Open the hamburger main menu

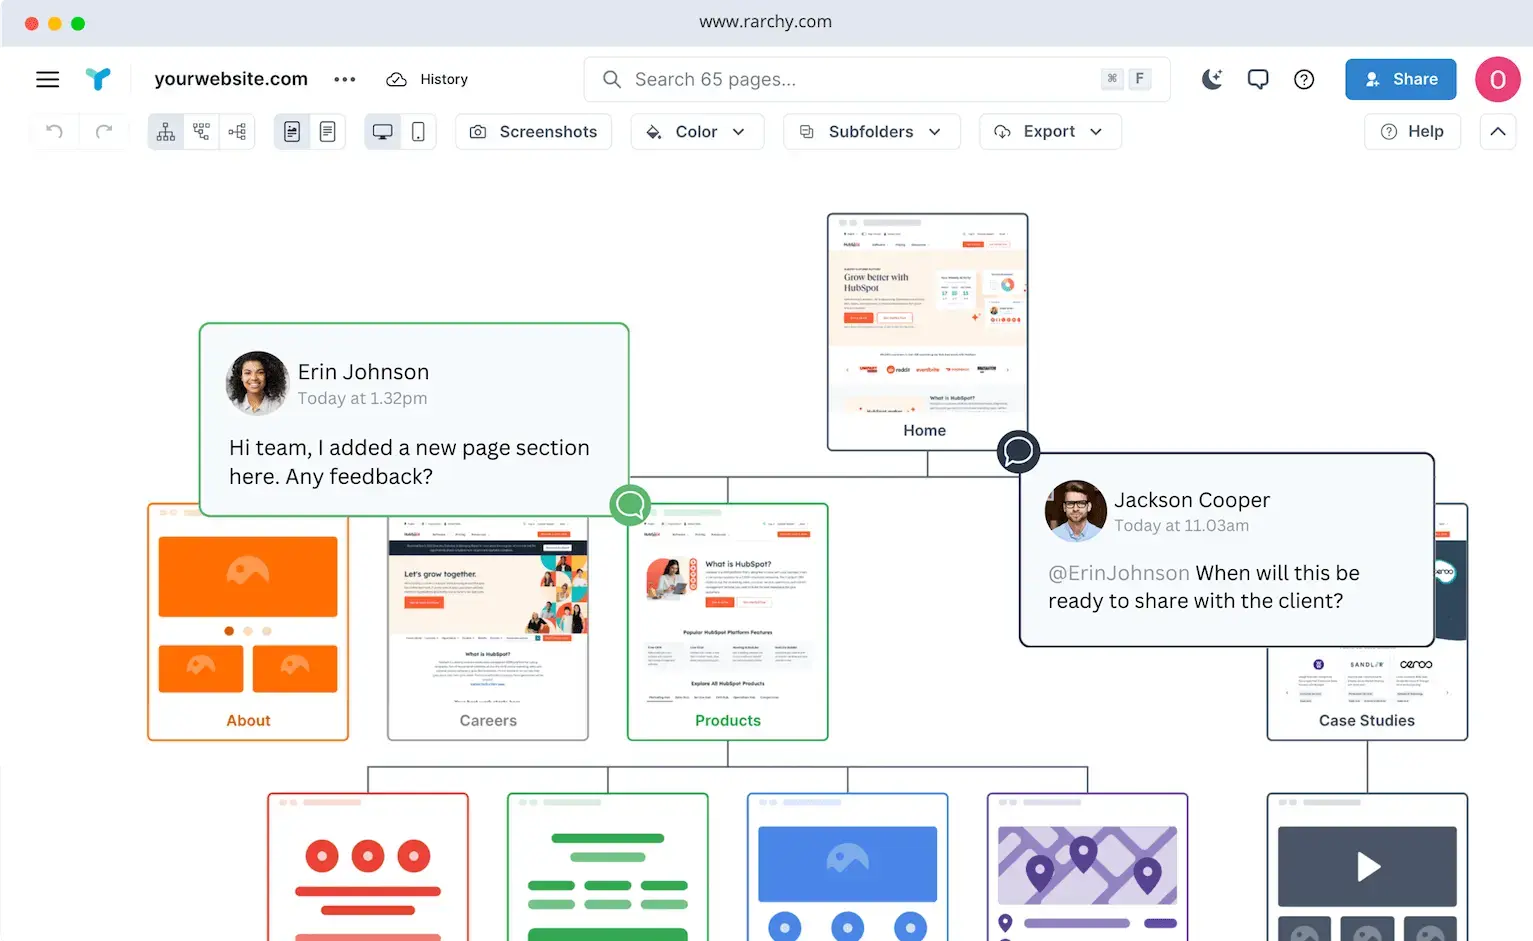pos(47,79)
